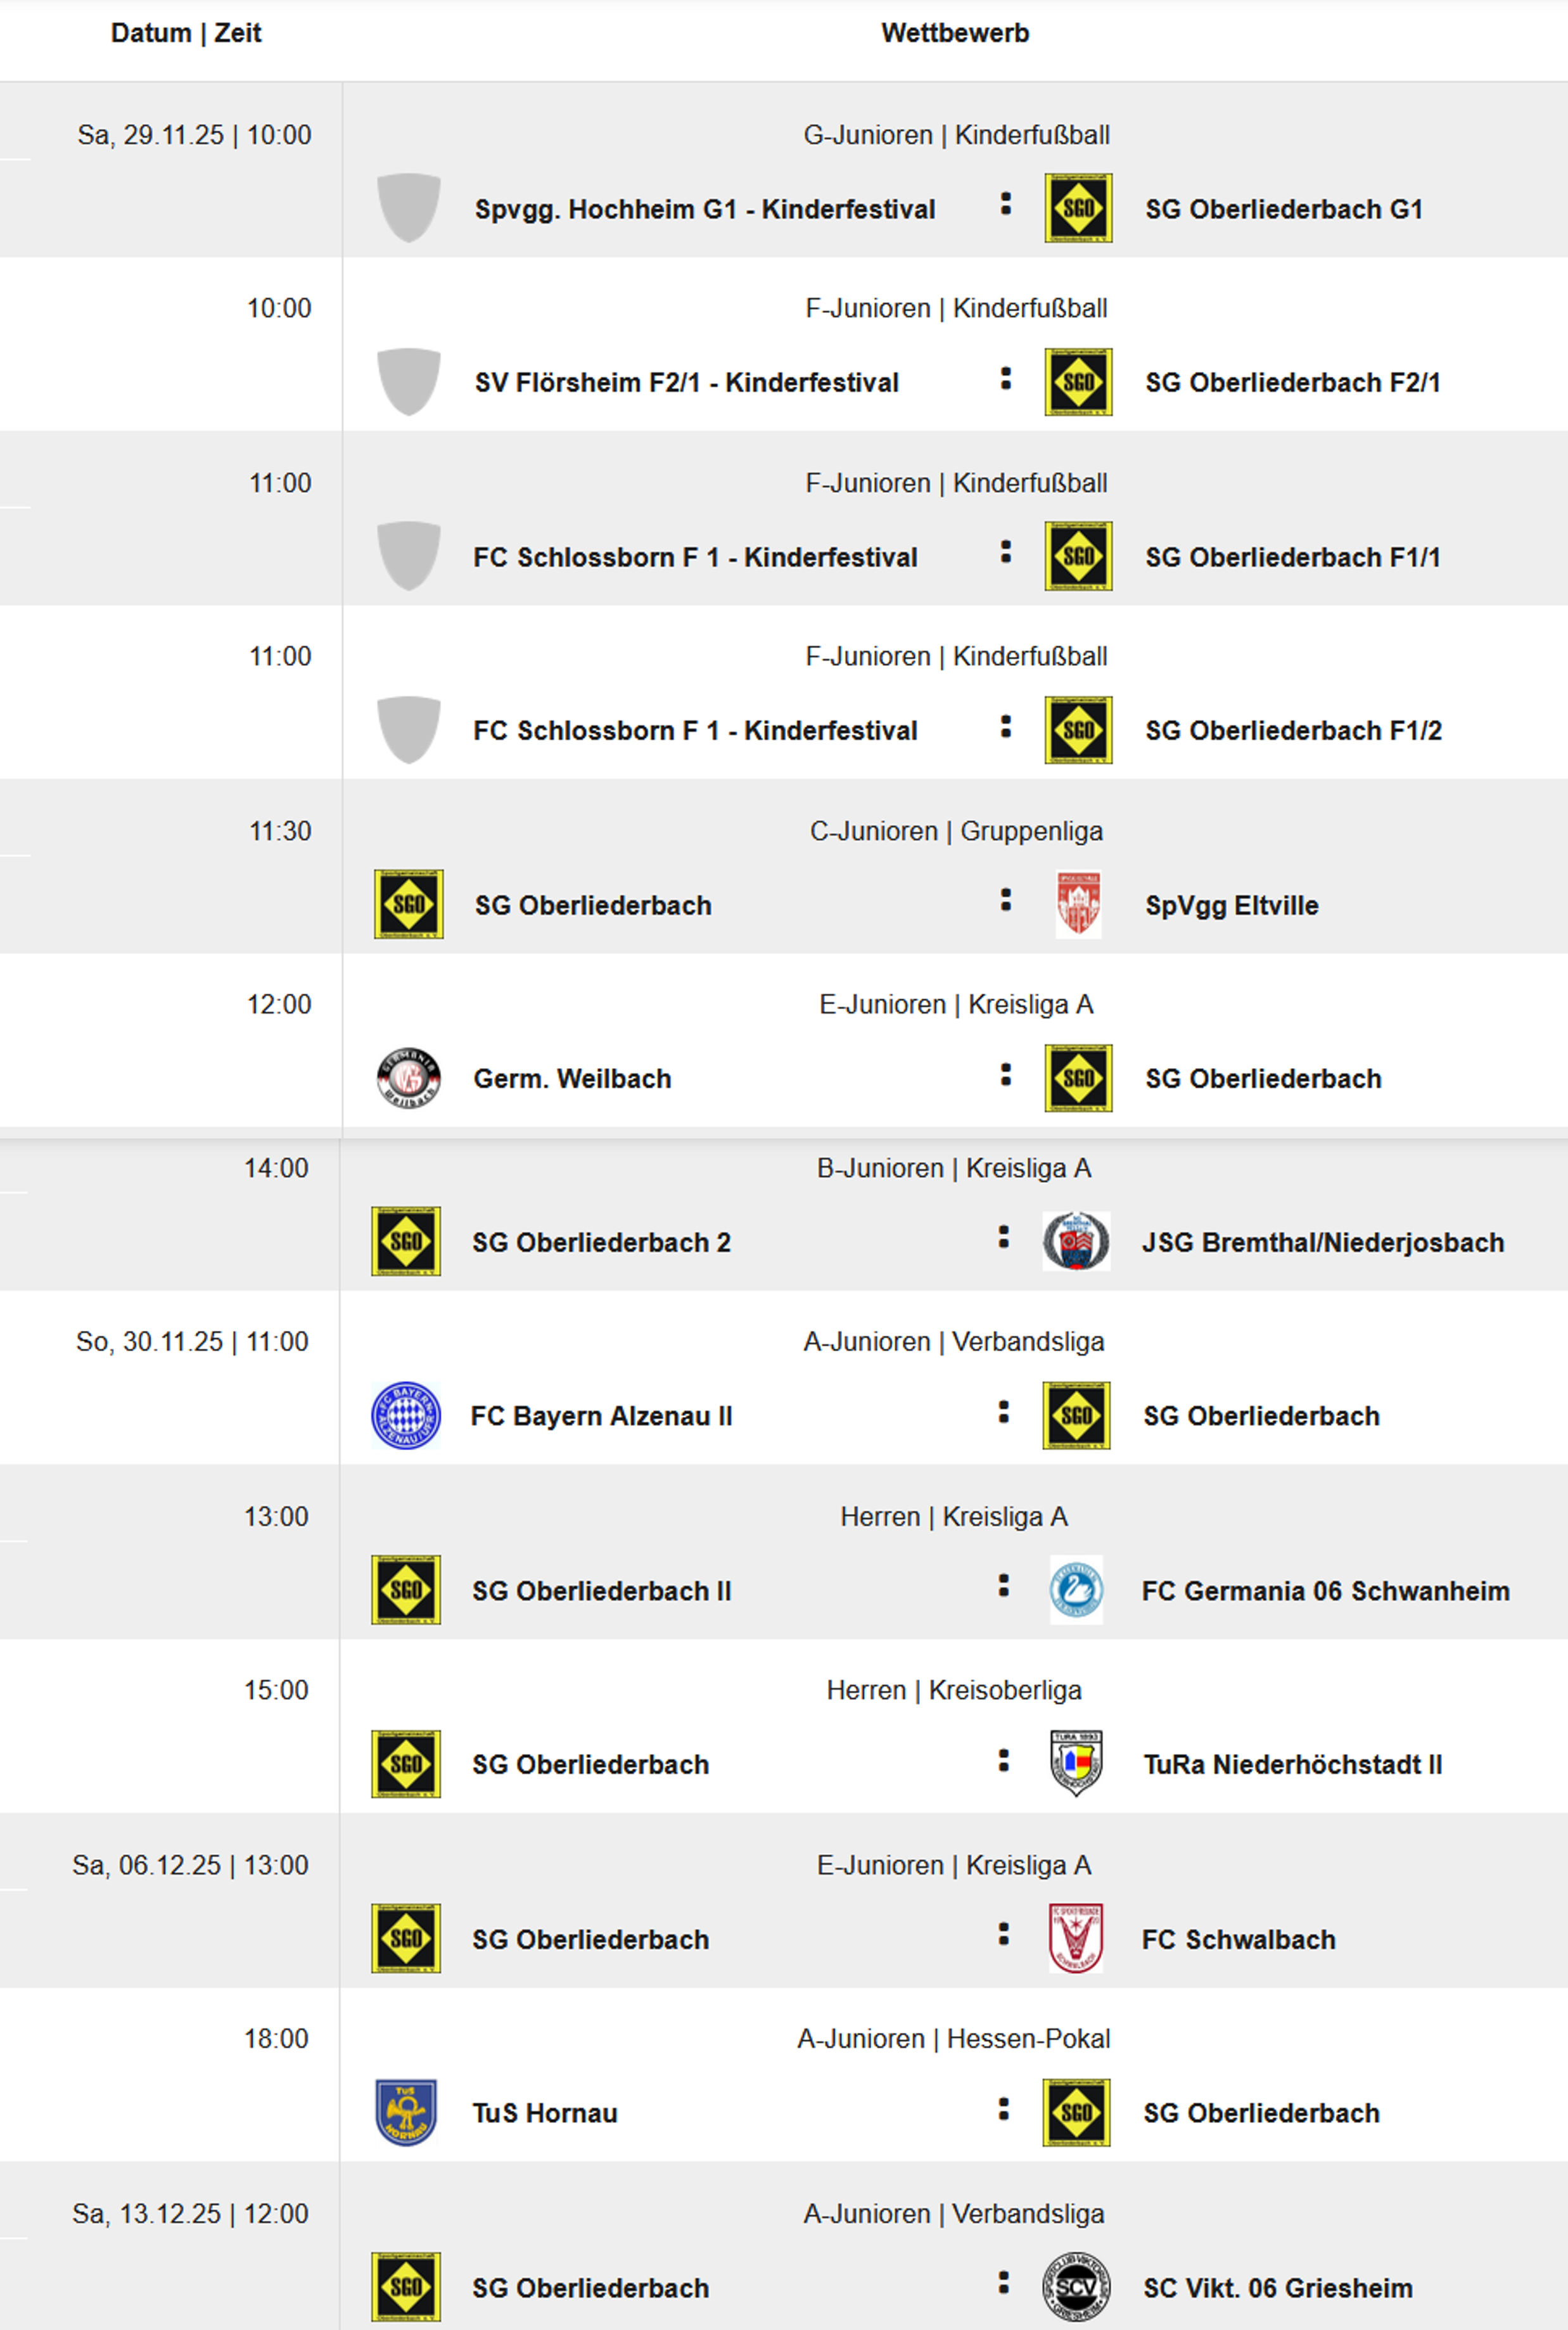The image size is (1568, 2330).
Task: Click the TuS Hornau club logo
Action: coord(406,2112)
